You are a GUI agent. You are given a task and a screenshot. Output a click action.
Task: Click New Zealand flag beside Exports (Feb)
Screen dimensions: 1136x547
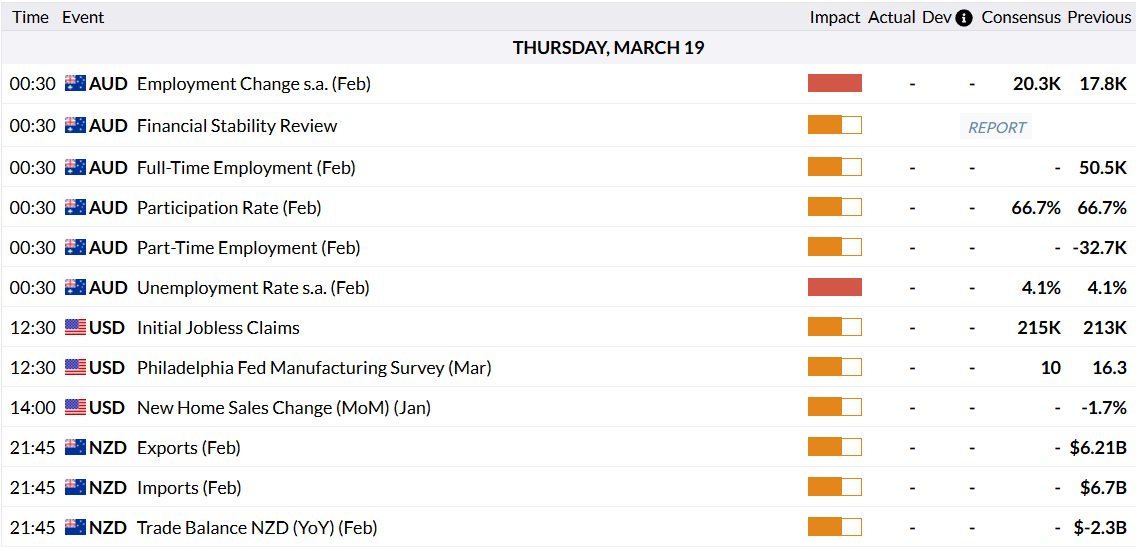point(75,447)
